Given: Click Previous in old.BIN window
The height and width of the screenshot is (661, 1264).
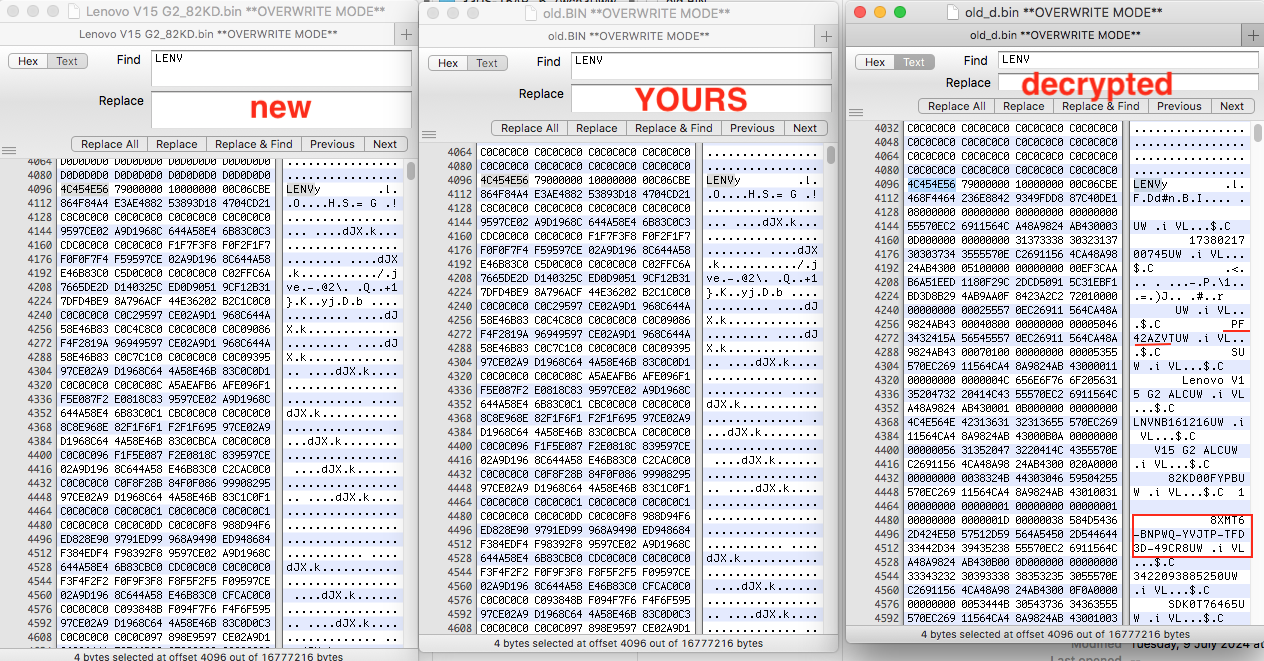Looking at the screenshot, I should (752, 128).
